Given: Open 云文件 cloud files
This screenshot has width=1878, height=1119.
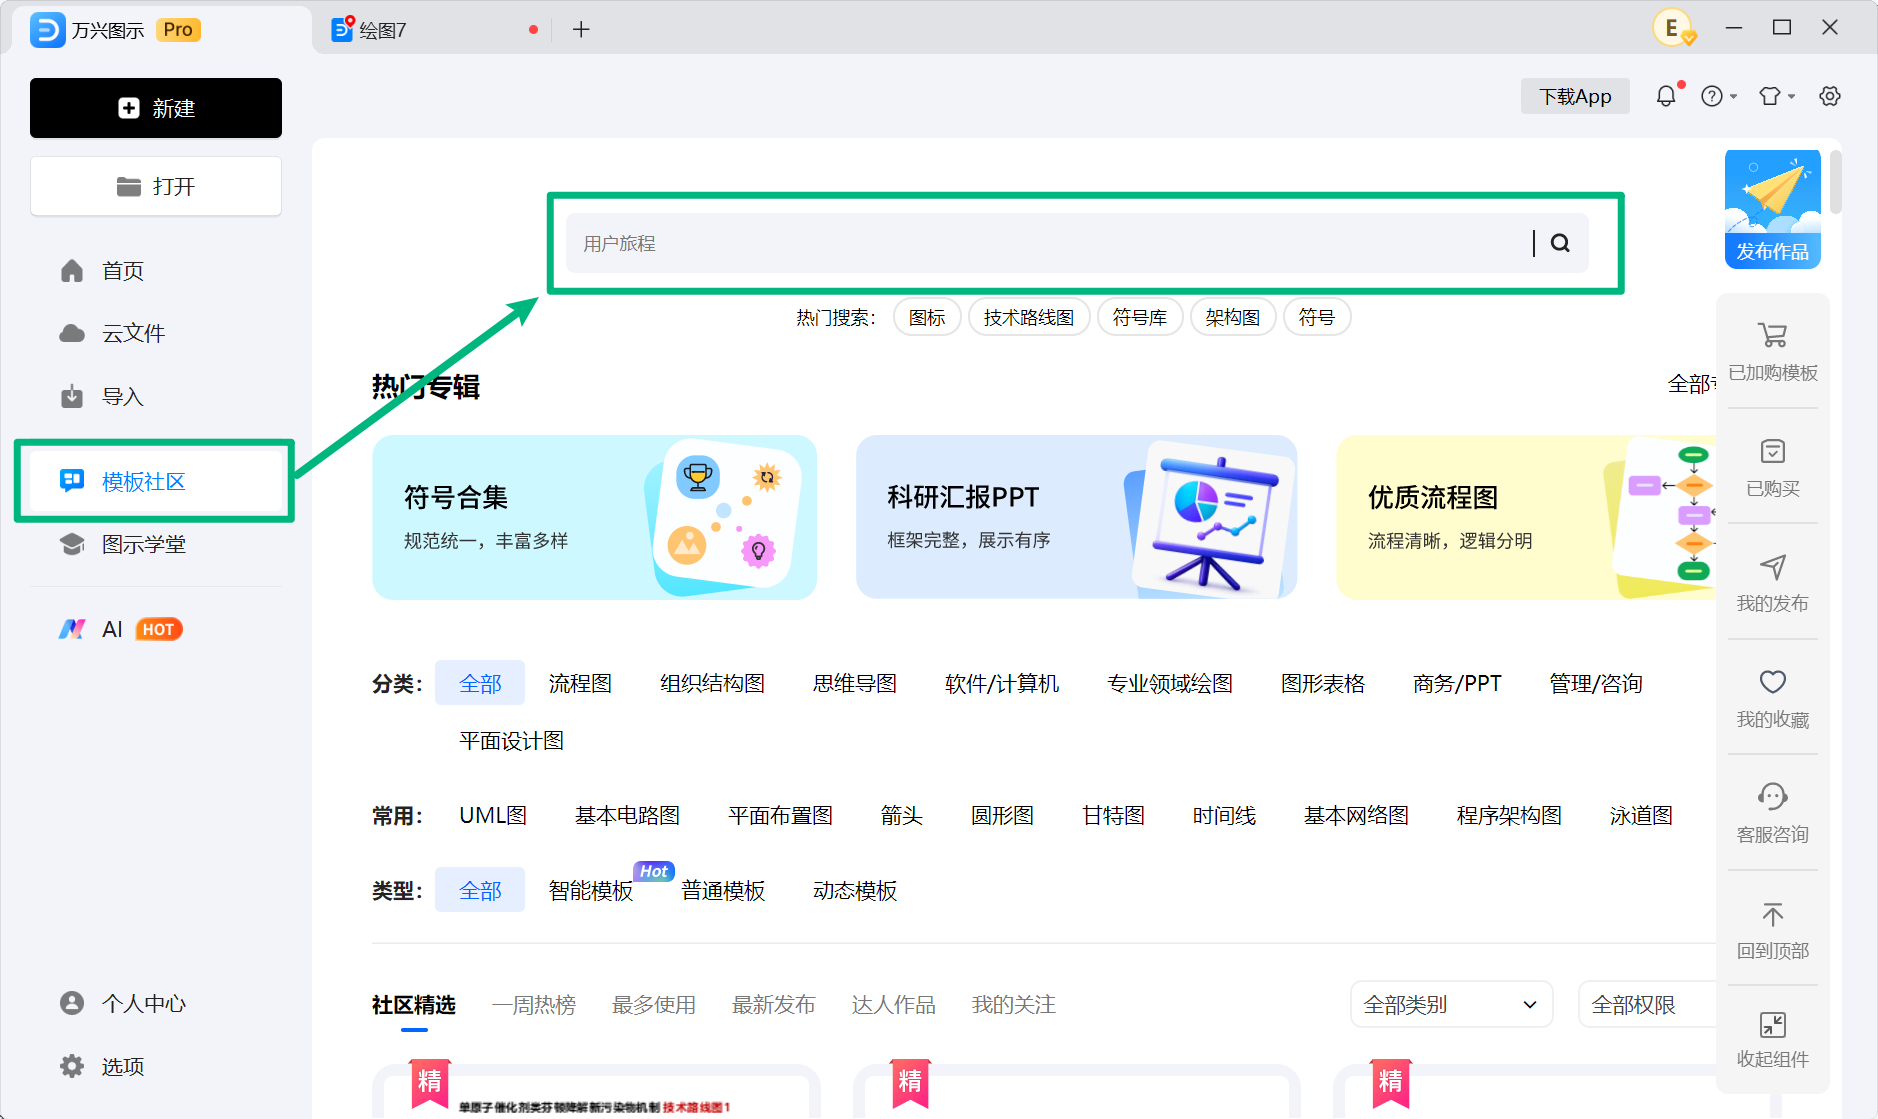Looking at the screenshot, I should pyautogui.click(x=133, y=333).
